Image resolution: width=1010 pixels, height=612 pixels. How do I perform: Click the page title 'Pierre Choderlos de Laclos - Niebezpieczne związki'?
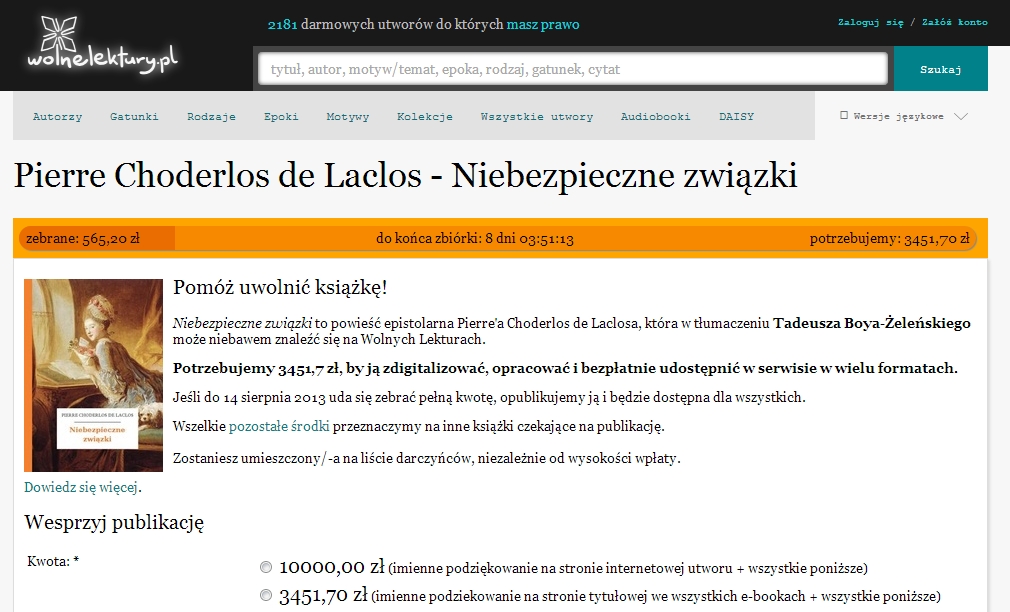pyautogui.click(x=406, y=175)
